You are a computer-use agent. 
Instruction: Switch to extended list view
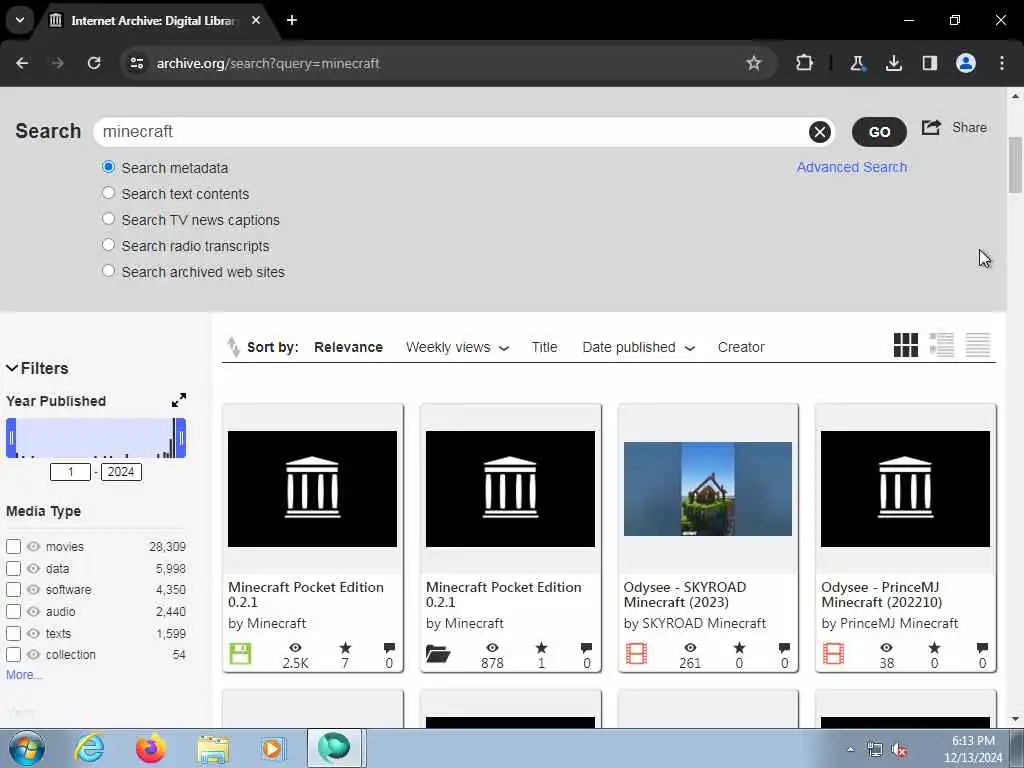(x=942, y=345)
